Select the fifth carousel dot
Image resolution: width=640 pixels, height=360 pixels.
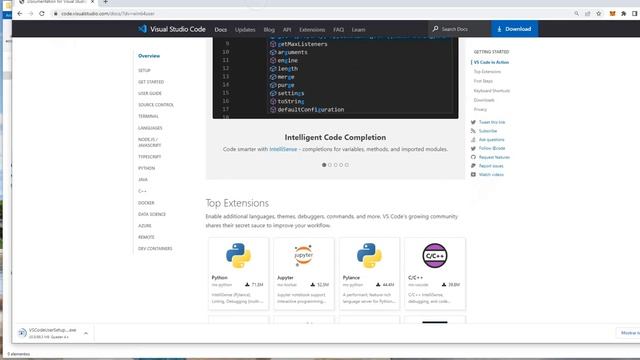pyautogui.click(x=347, y=165)
